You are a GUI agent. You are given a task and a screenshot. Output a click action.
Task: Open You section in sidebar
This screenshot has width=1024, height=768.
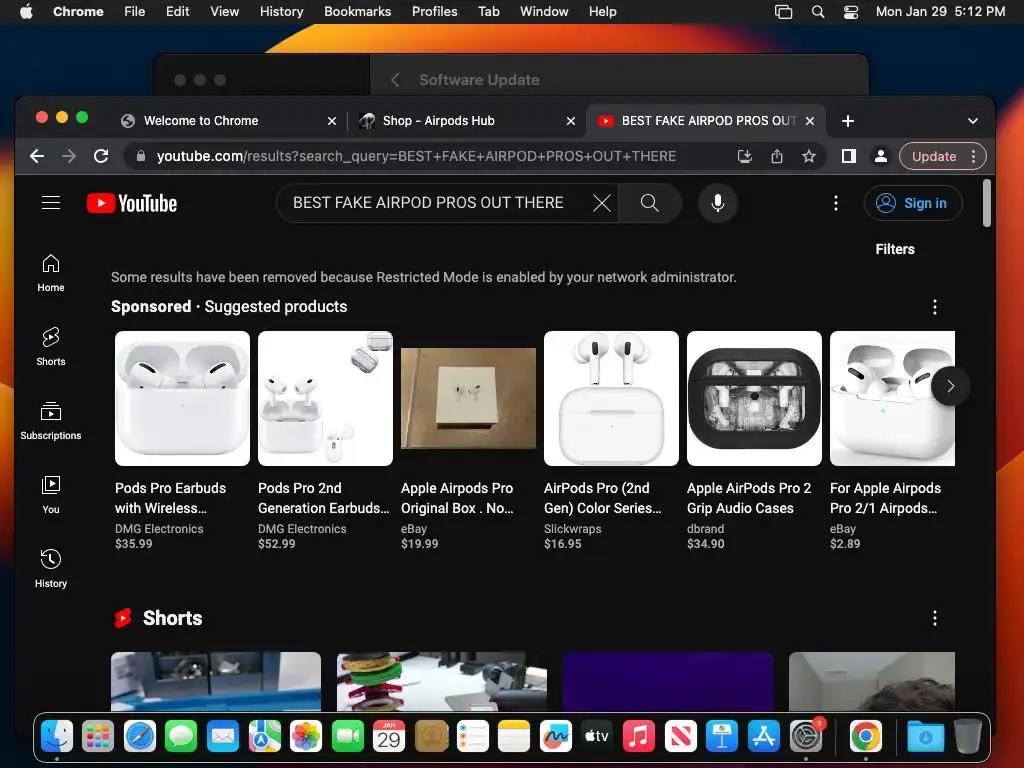coord(51,495)
